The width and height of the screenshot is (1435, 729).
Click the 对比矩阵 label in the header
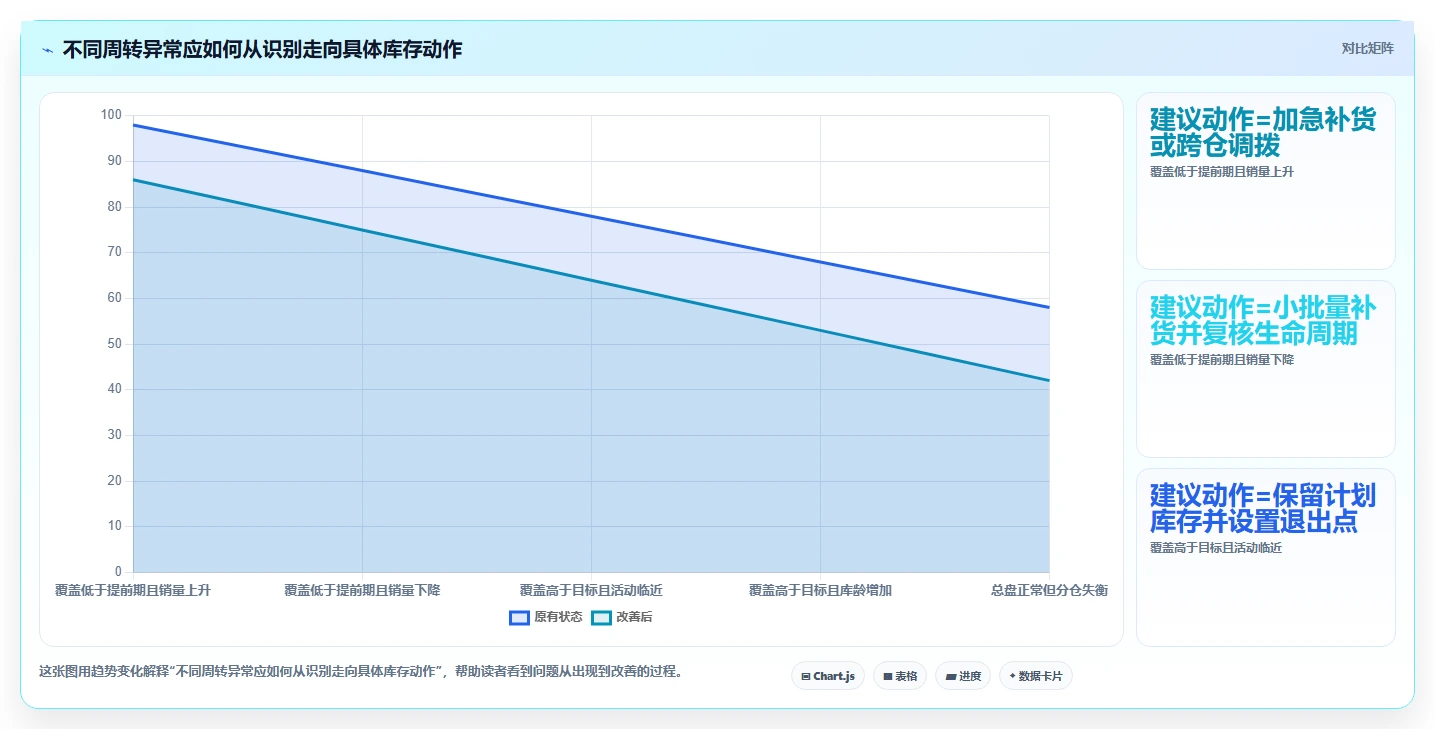(x=1367, y=48)
